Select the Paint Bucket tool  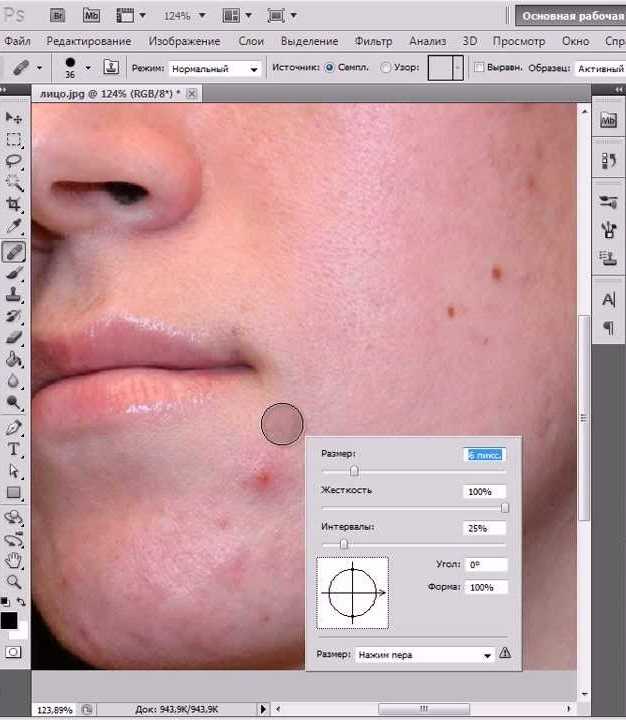[x=14, y=359]
